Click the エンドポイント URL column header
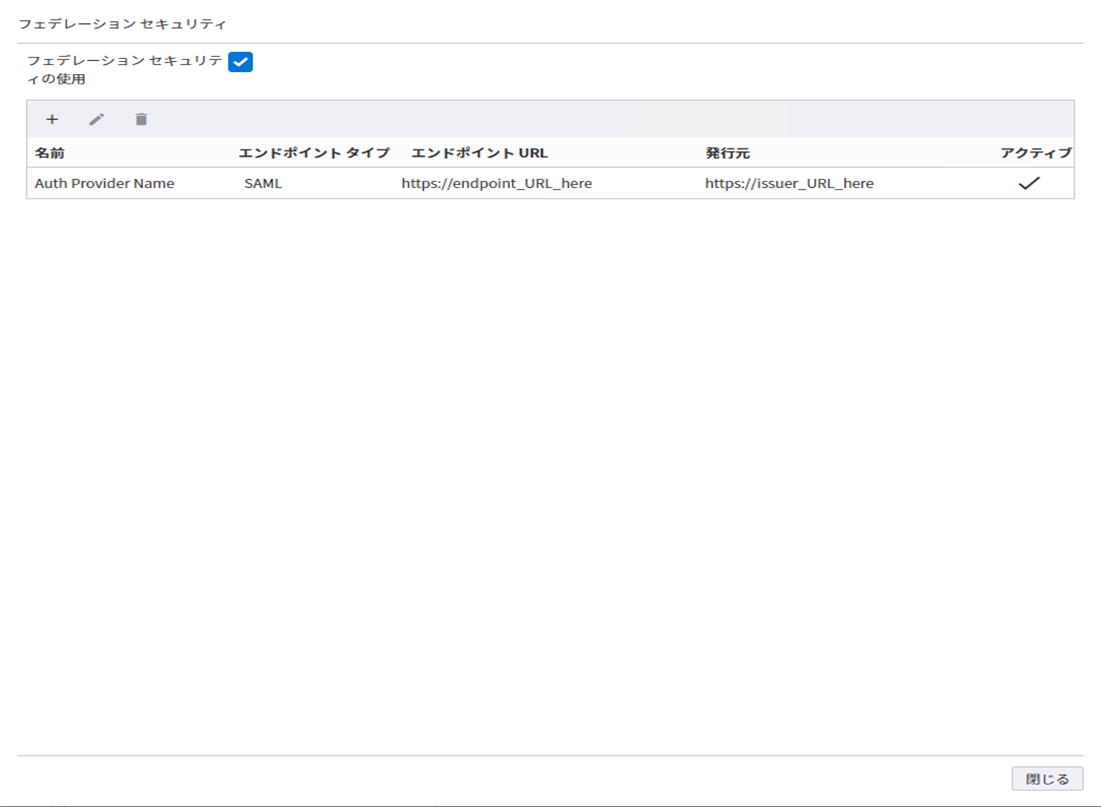 click(479, 153)
